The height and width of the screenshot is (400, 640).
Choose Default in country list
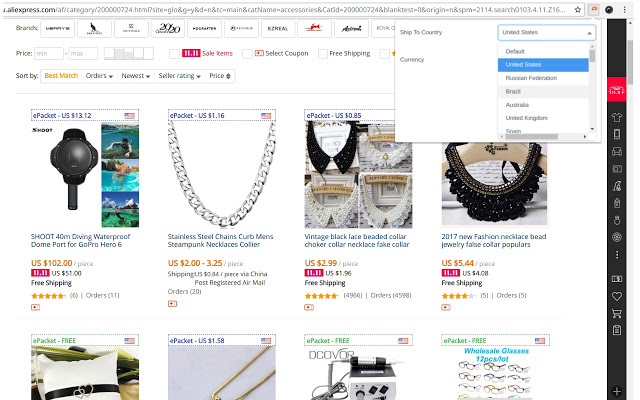point(543,51)
